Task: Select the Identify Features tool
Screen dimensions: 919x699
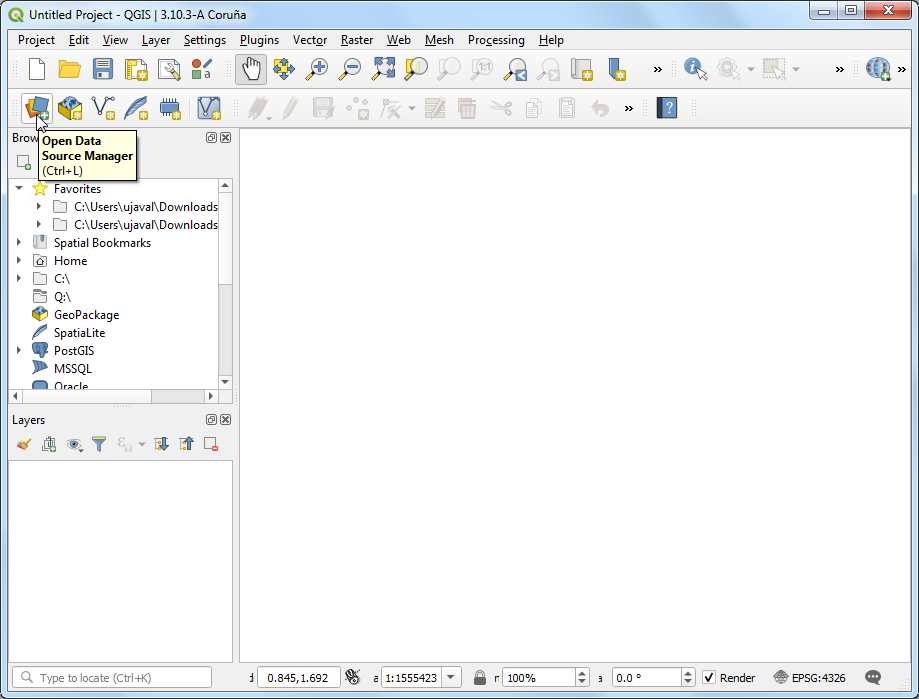Action: pyautogui.click(x=695, y=69)
